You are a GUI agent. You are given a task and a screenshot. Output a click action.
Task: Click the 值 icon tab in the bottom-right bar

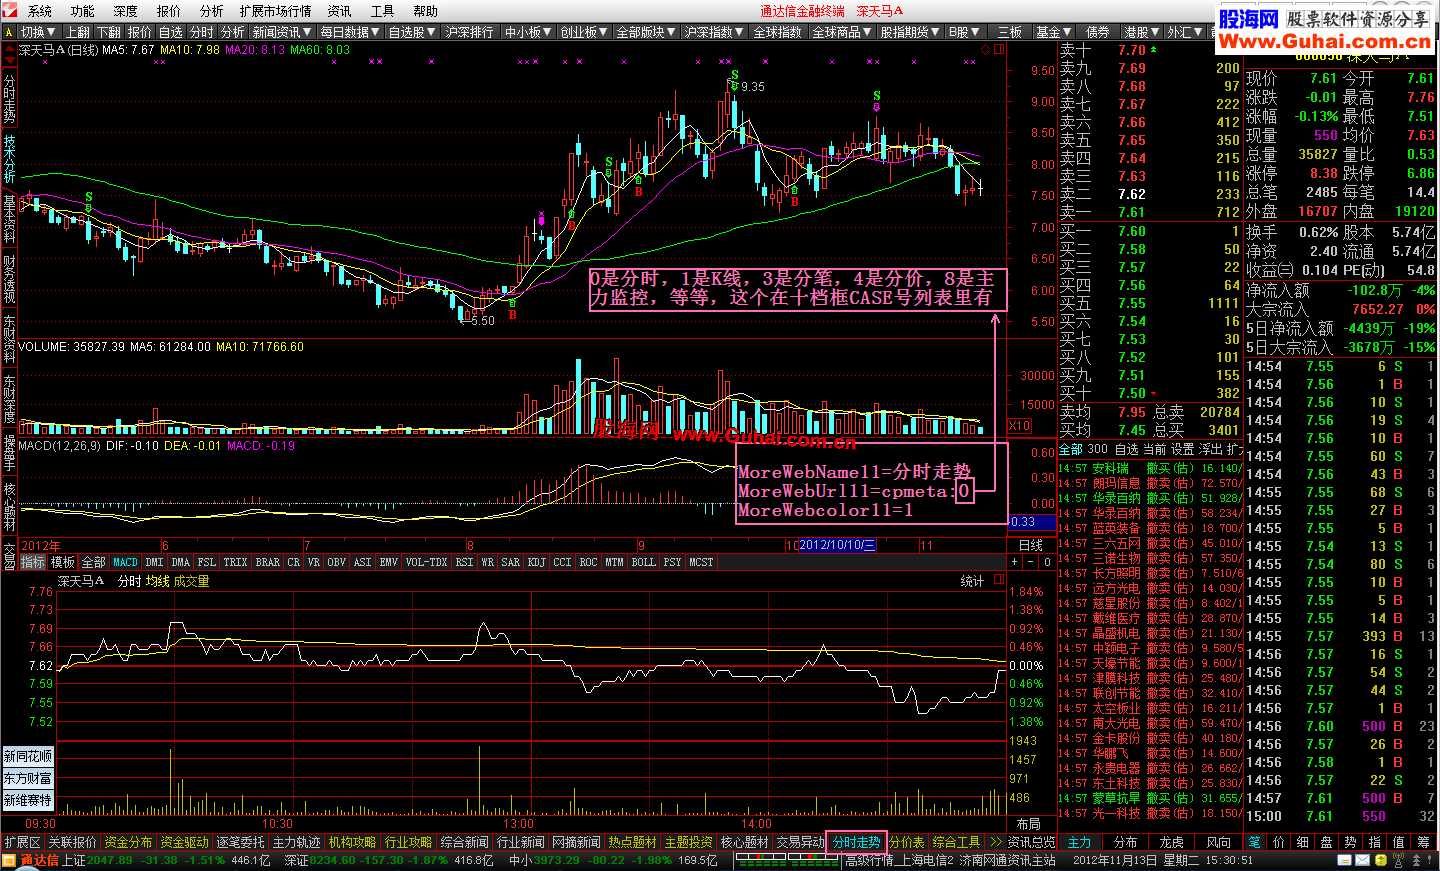pos(1399,842)
